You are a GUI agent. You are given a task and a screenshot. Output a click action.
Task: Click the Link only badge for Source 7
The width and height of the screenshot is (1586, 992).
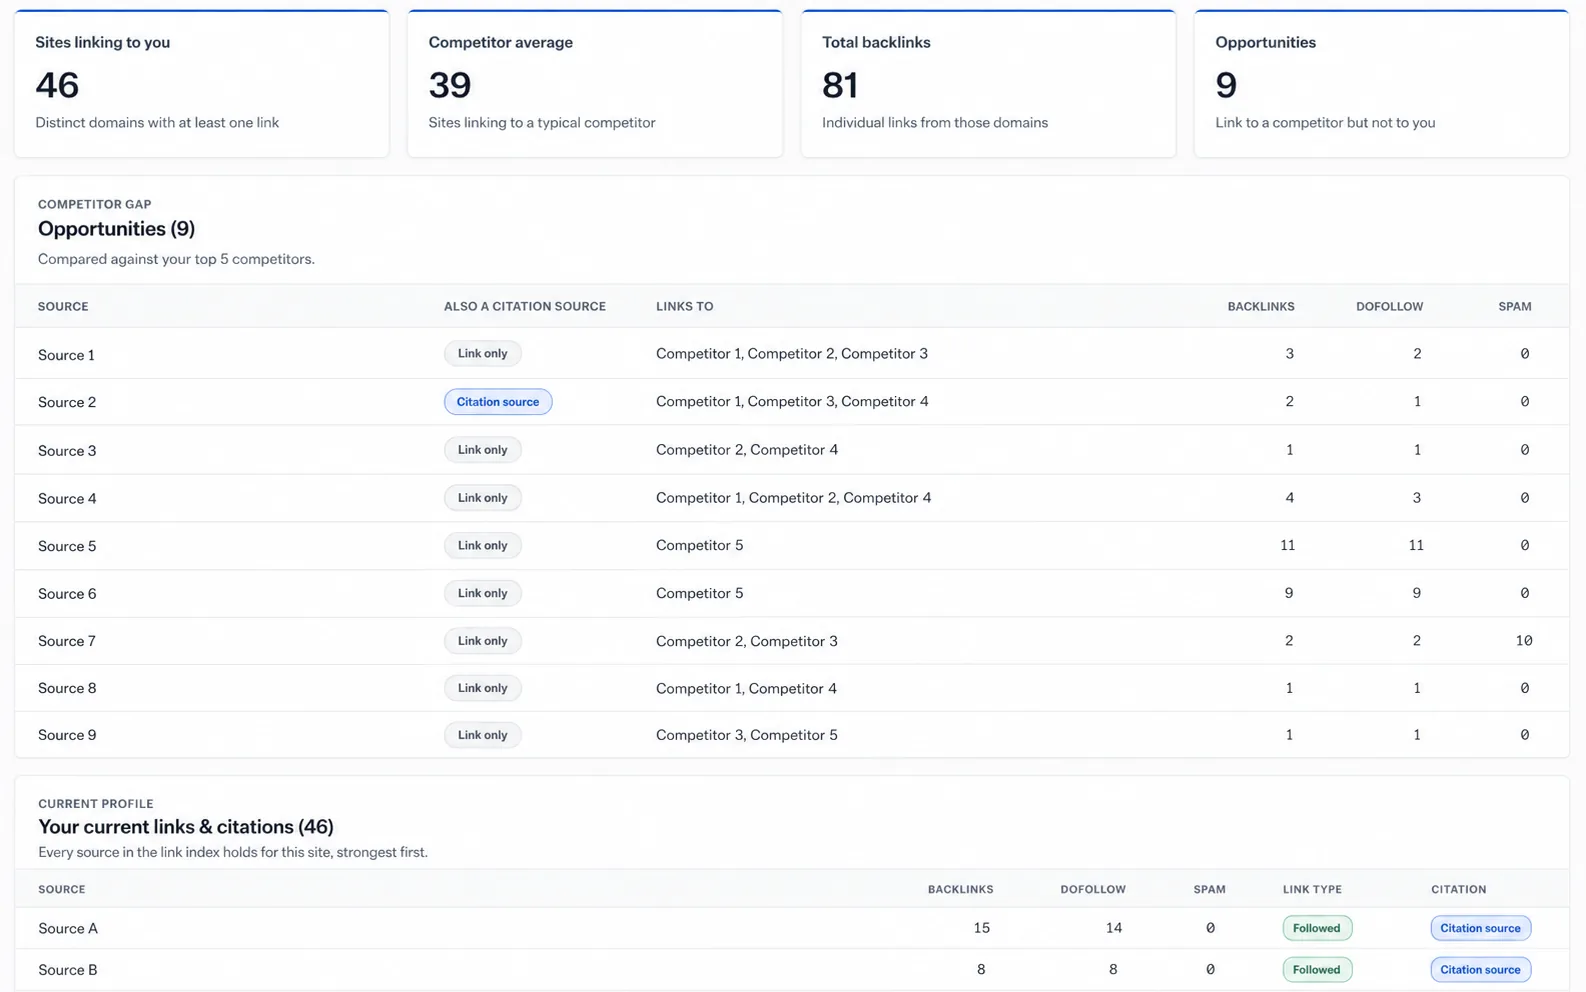tap(483, 641)
